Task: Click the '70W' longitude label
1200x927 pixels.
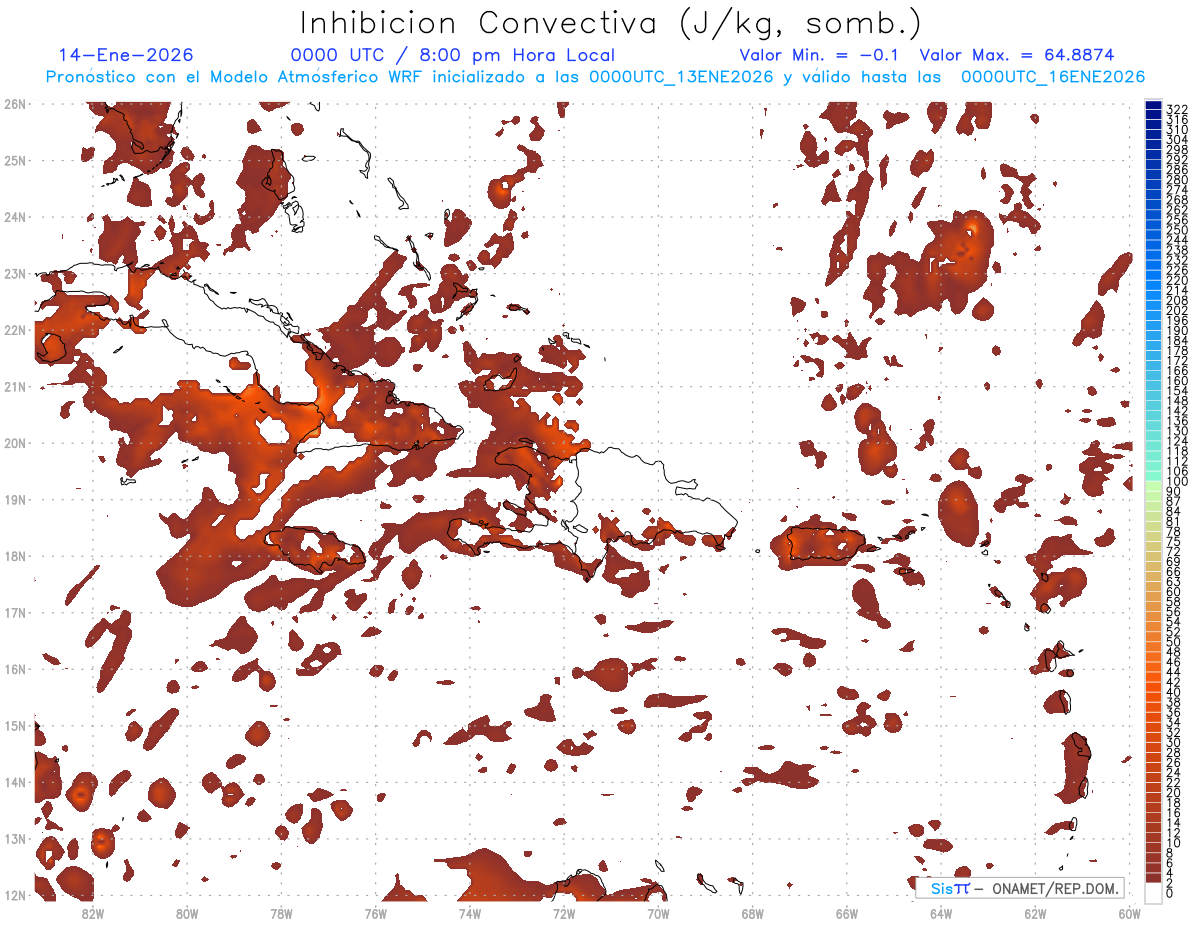Action: point(657,912)
